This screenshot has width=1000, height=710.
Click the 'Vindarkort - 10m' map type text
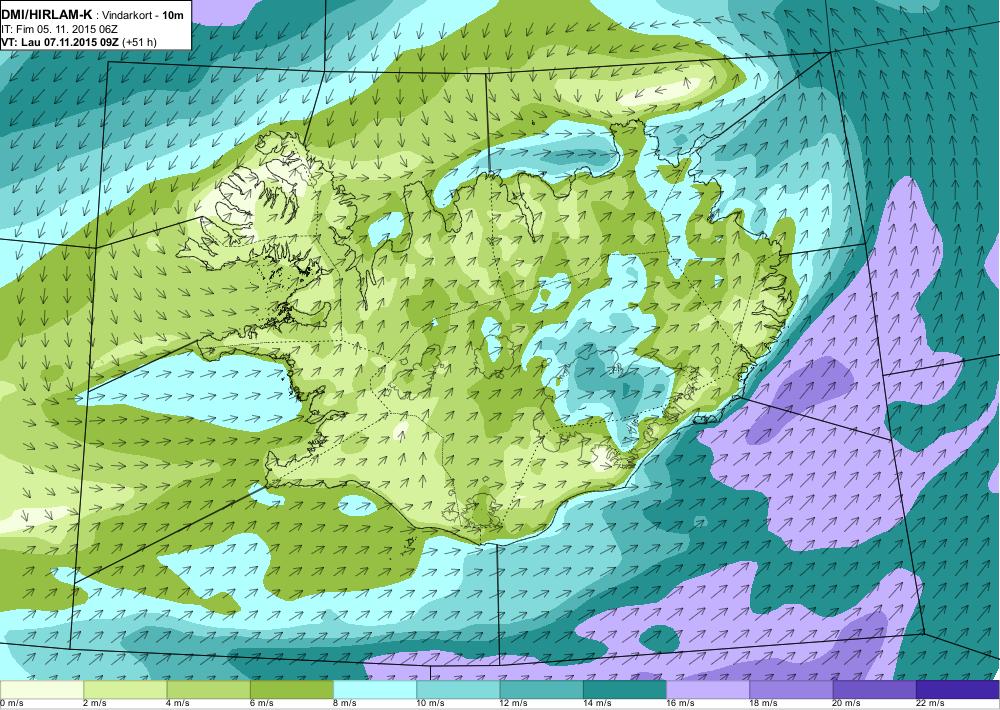[141, 15]
